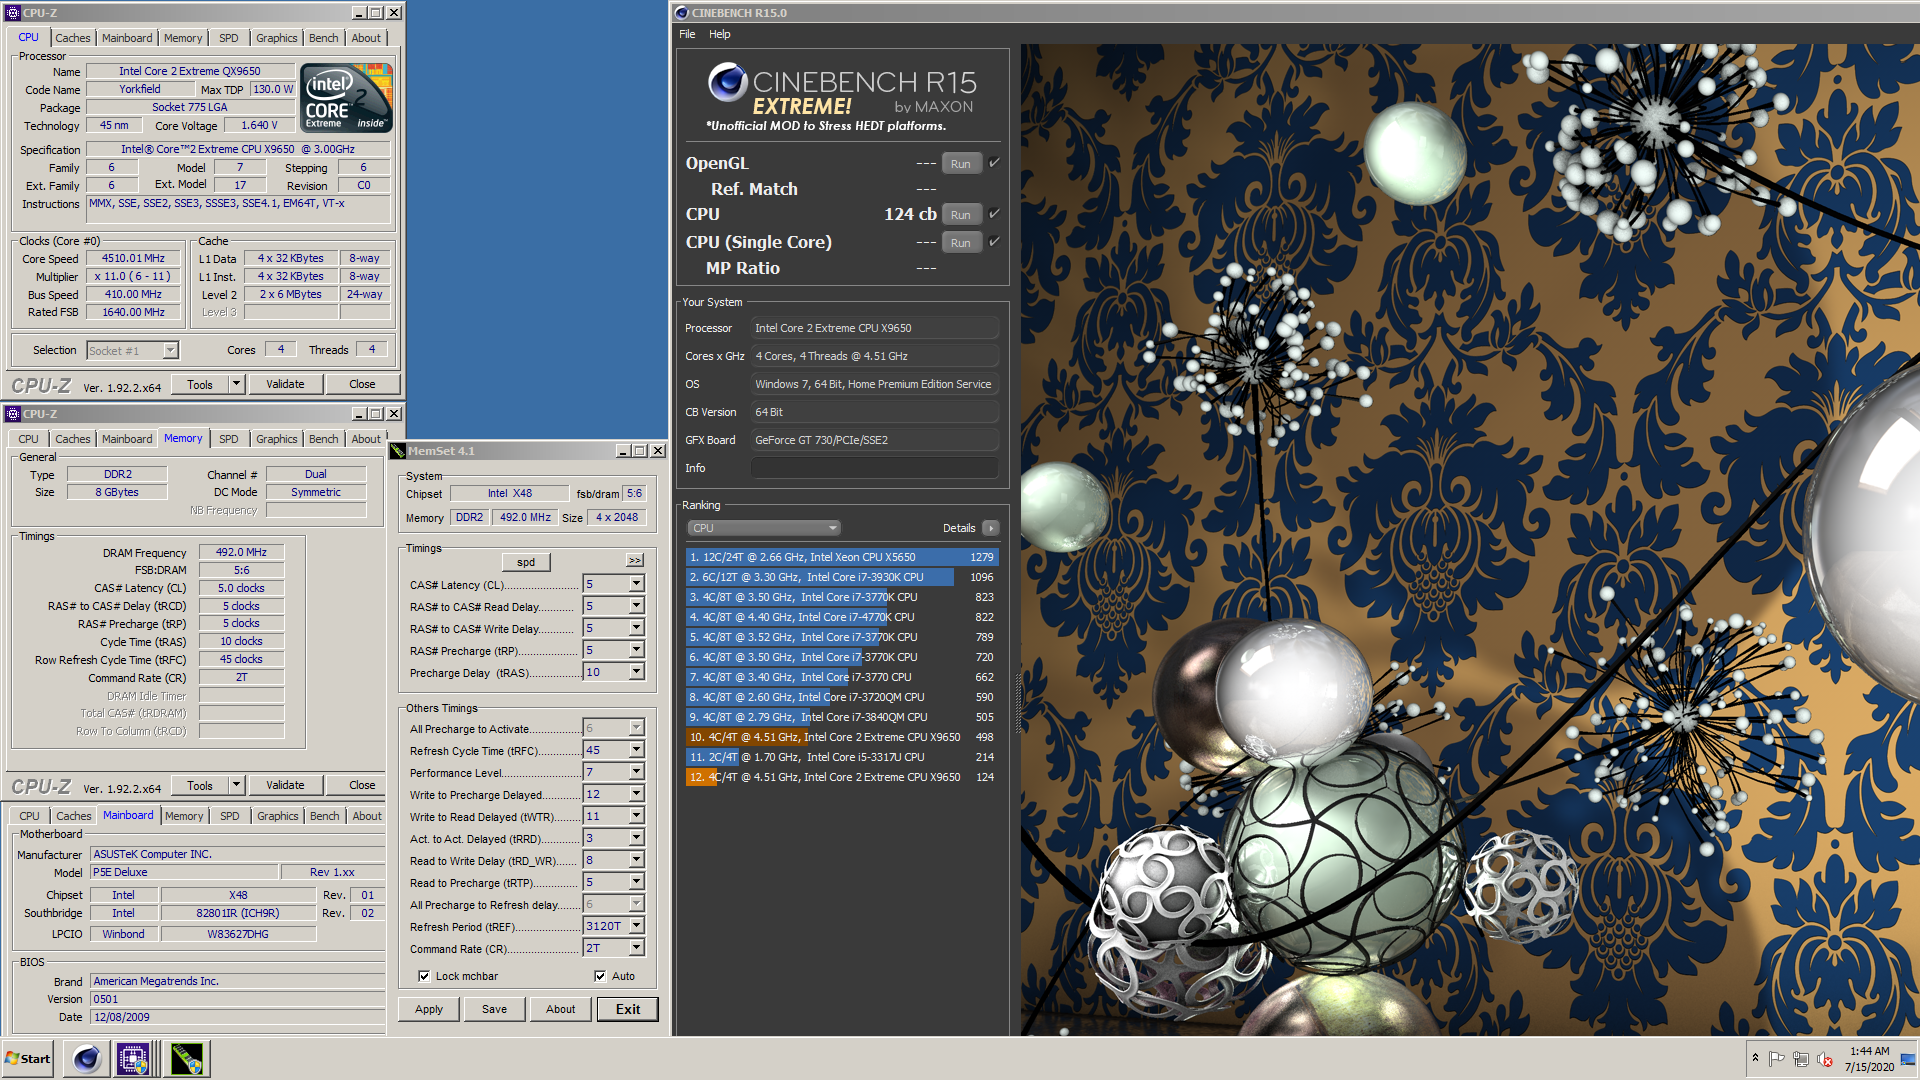Run the CPU benchmark

[961, 214]
